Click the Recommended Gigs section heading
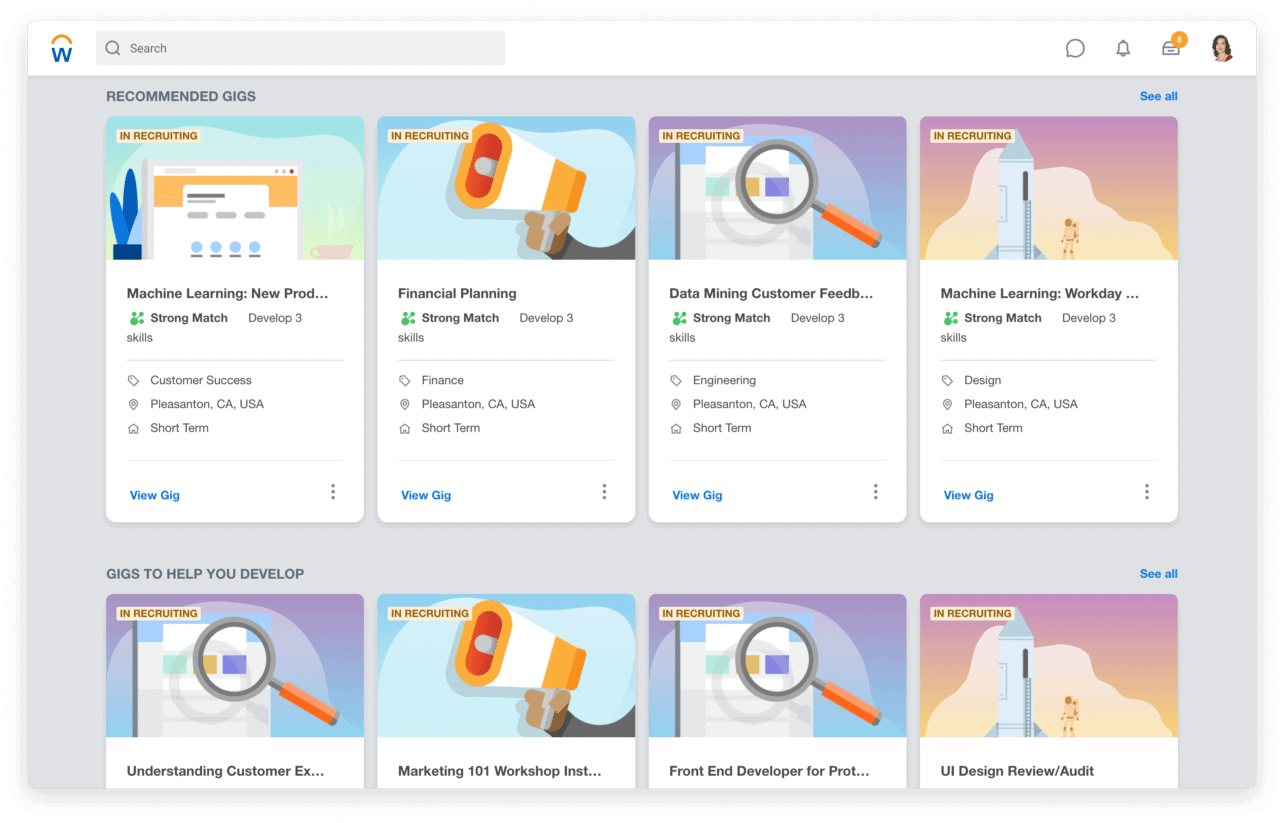 [181, 97]
